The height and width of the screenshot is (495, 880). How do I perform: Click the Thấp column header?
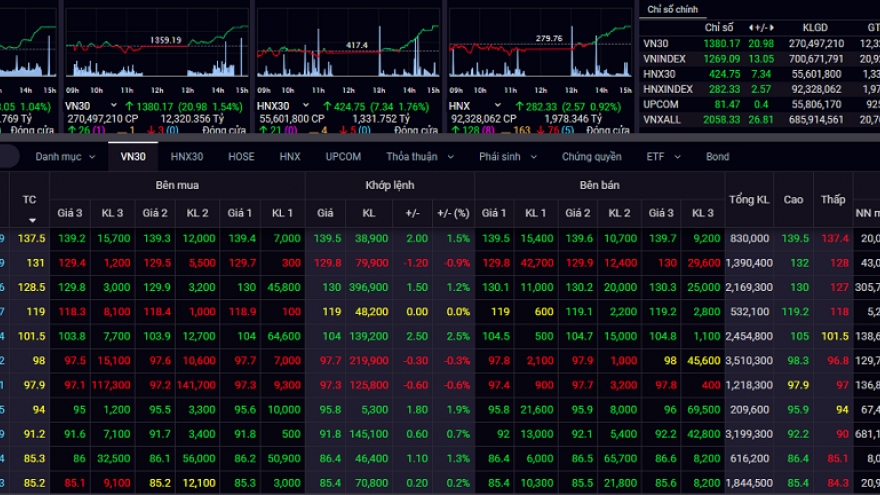coord(833,199)
